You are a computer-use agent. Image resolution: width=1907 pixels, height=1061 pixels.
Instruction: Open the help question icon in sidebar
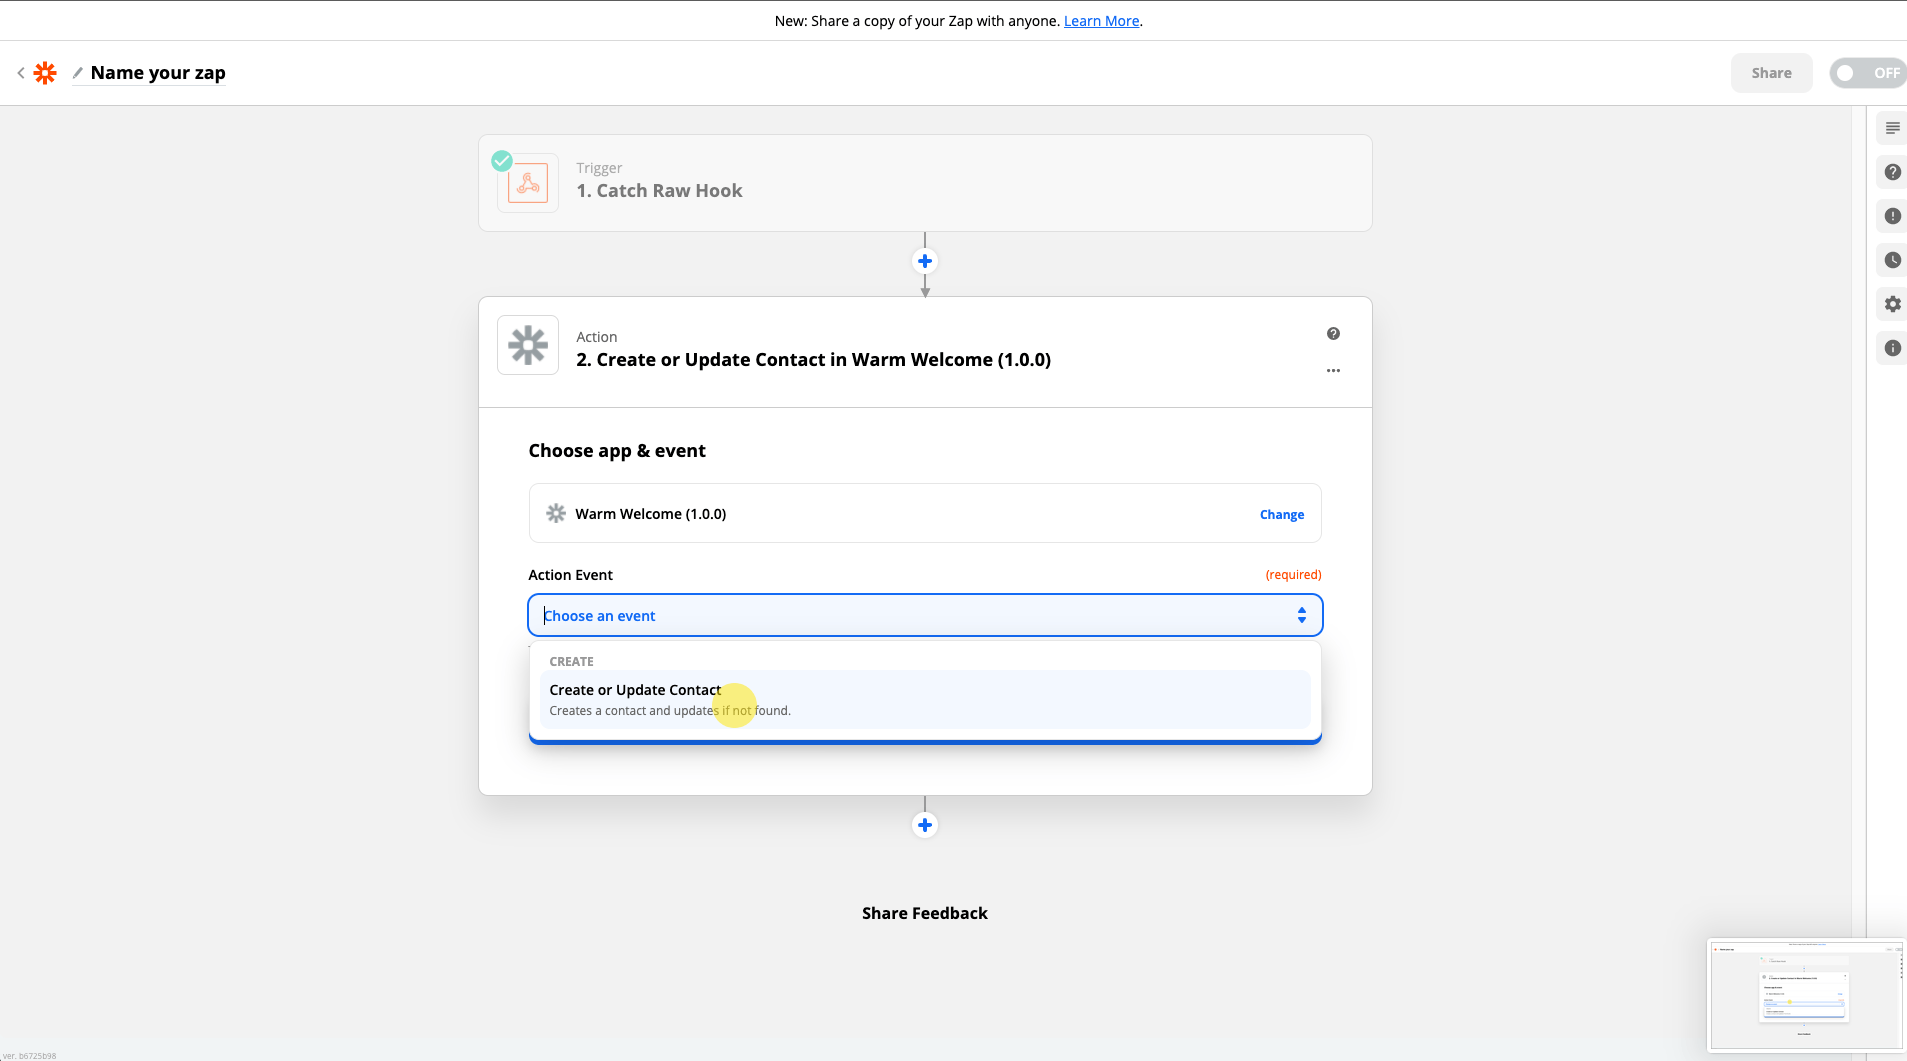point(1892,172)
